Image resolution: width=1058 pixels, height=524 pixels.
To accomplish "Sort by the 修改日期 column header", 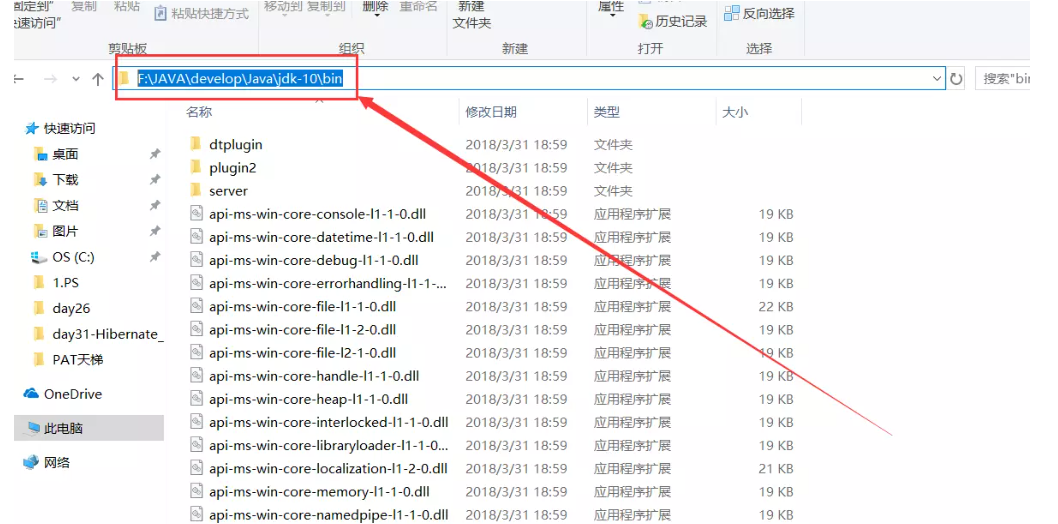I will point(491,112).
